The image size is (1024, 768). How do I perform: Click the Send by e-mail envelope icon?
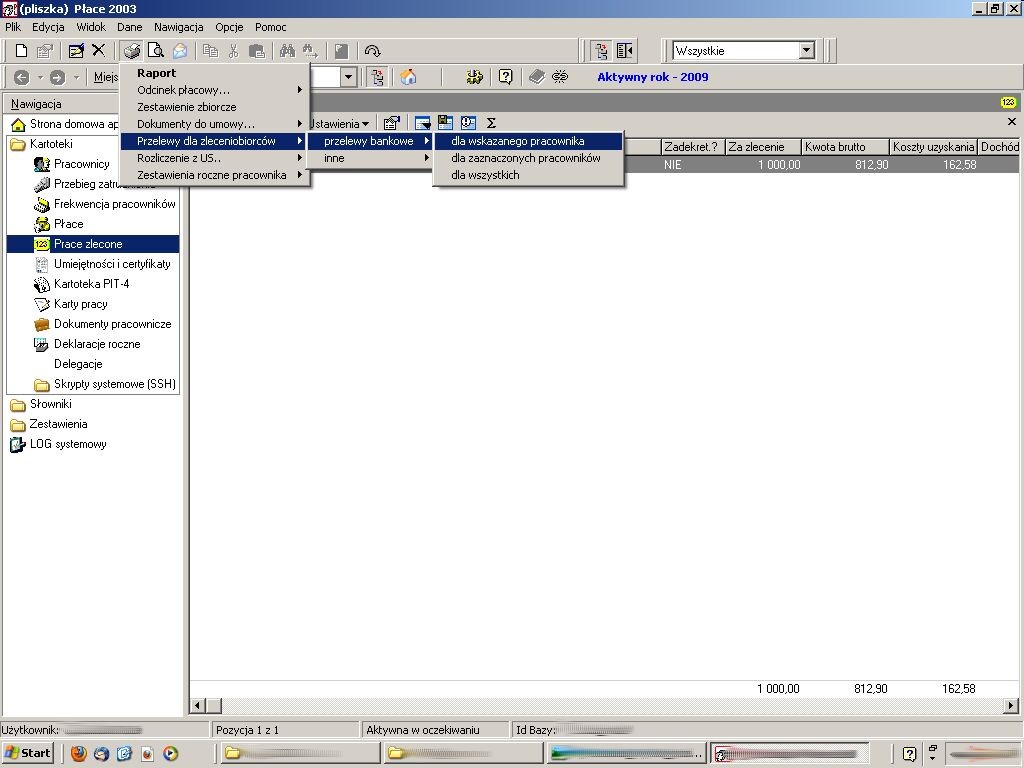(x=180, y=51)
